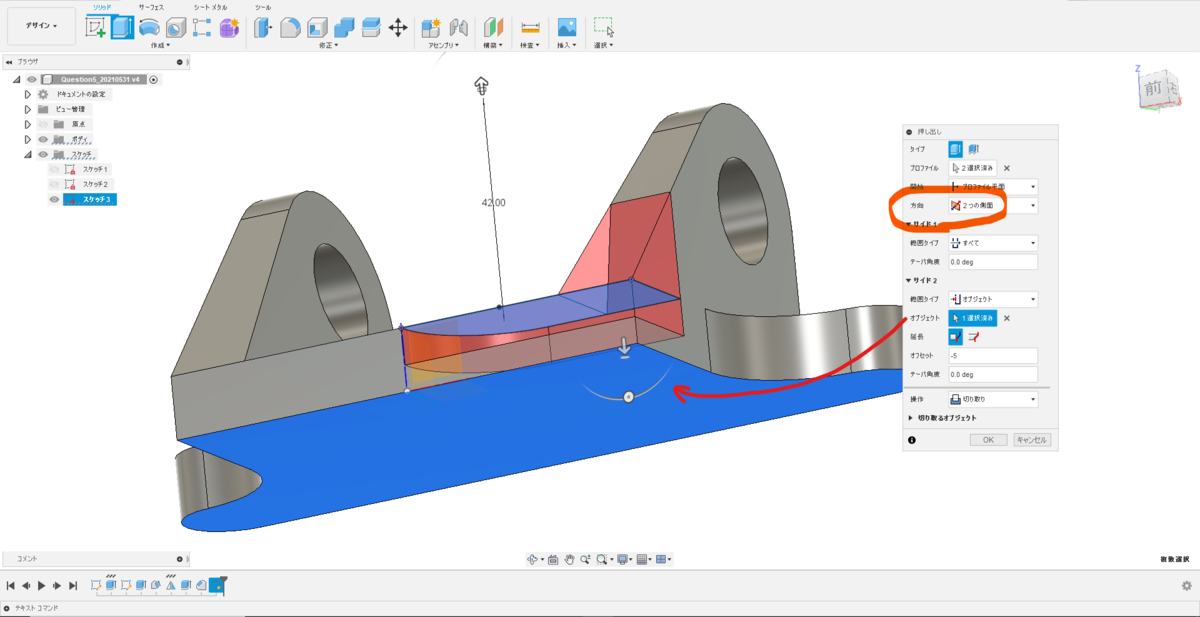Select the Create Sketch tool
1200x617 pixels.
[96, 28]
